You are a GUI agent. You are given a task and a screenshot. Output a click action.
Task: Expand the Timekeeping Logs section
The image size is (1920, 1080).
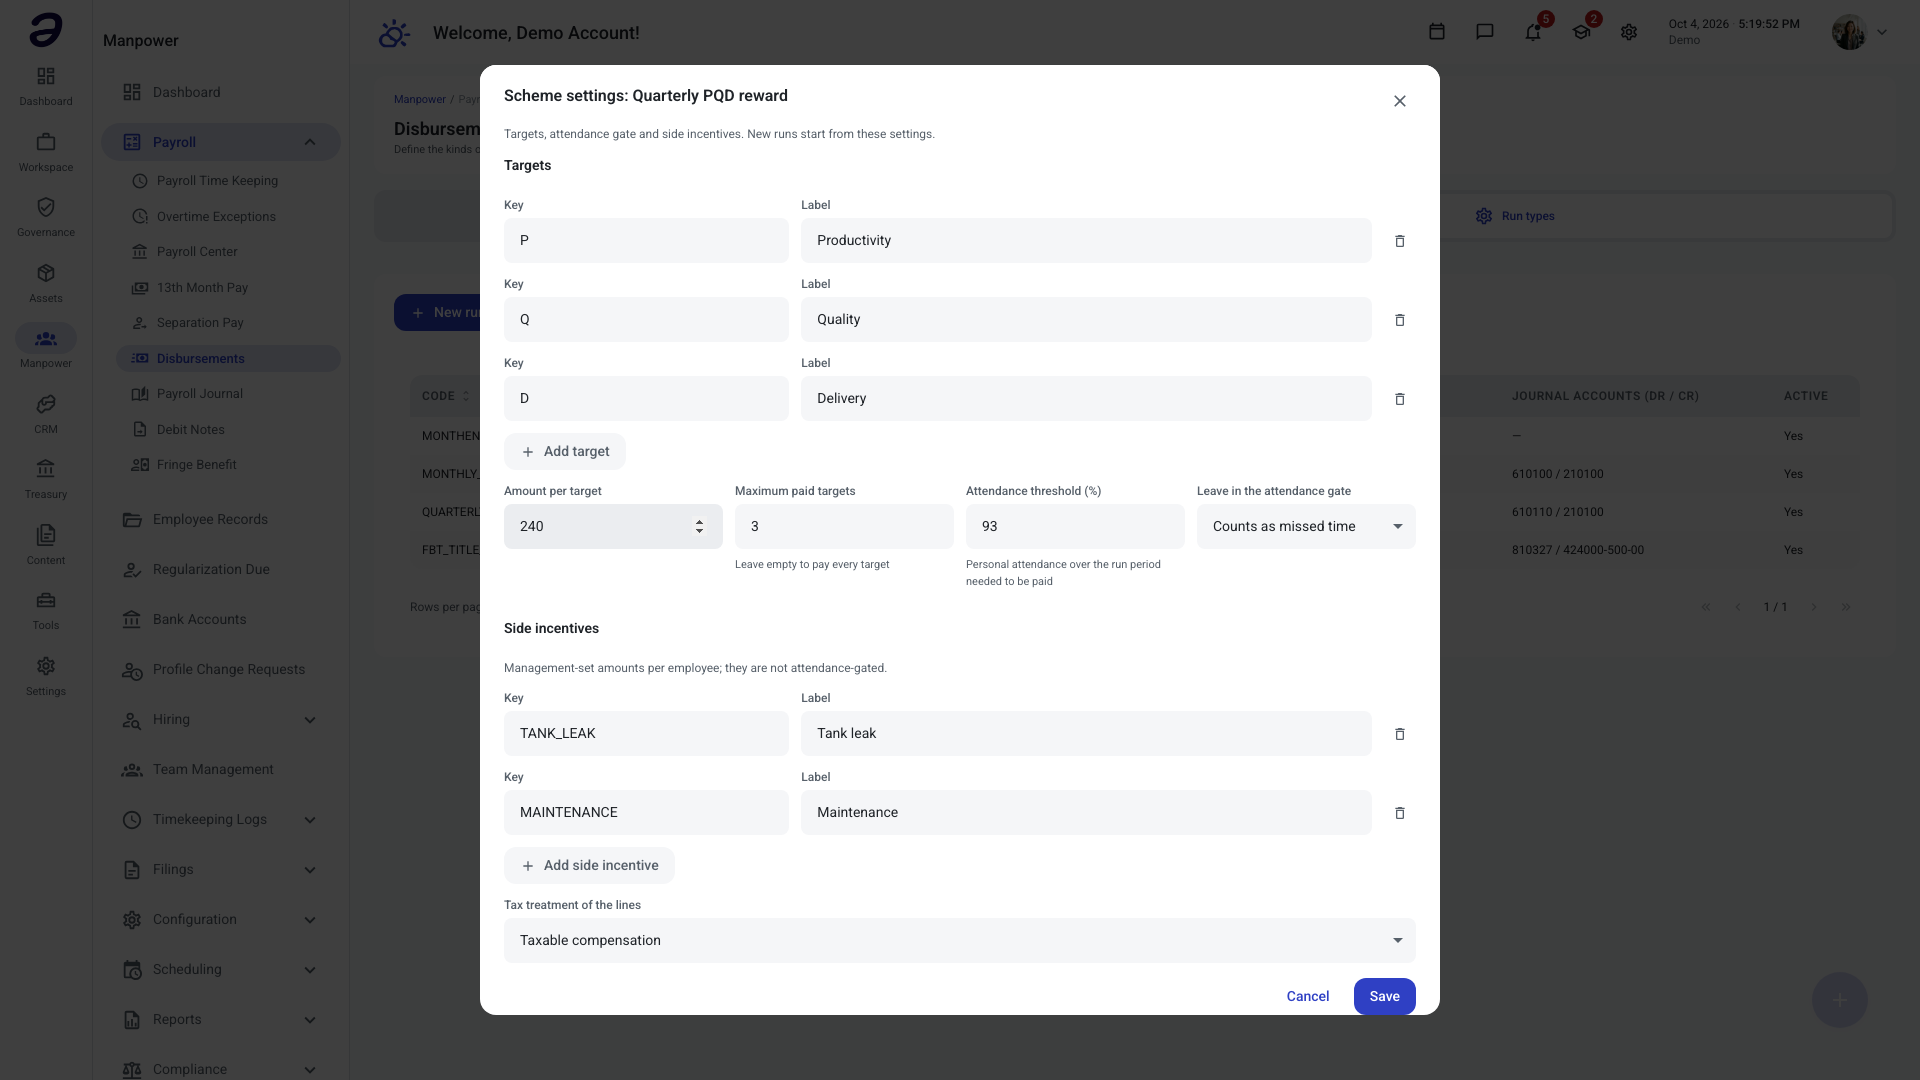pos(310,820)
